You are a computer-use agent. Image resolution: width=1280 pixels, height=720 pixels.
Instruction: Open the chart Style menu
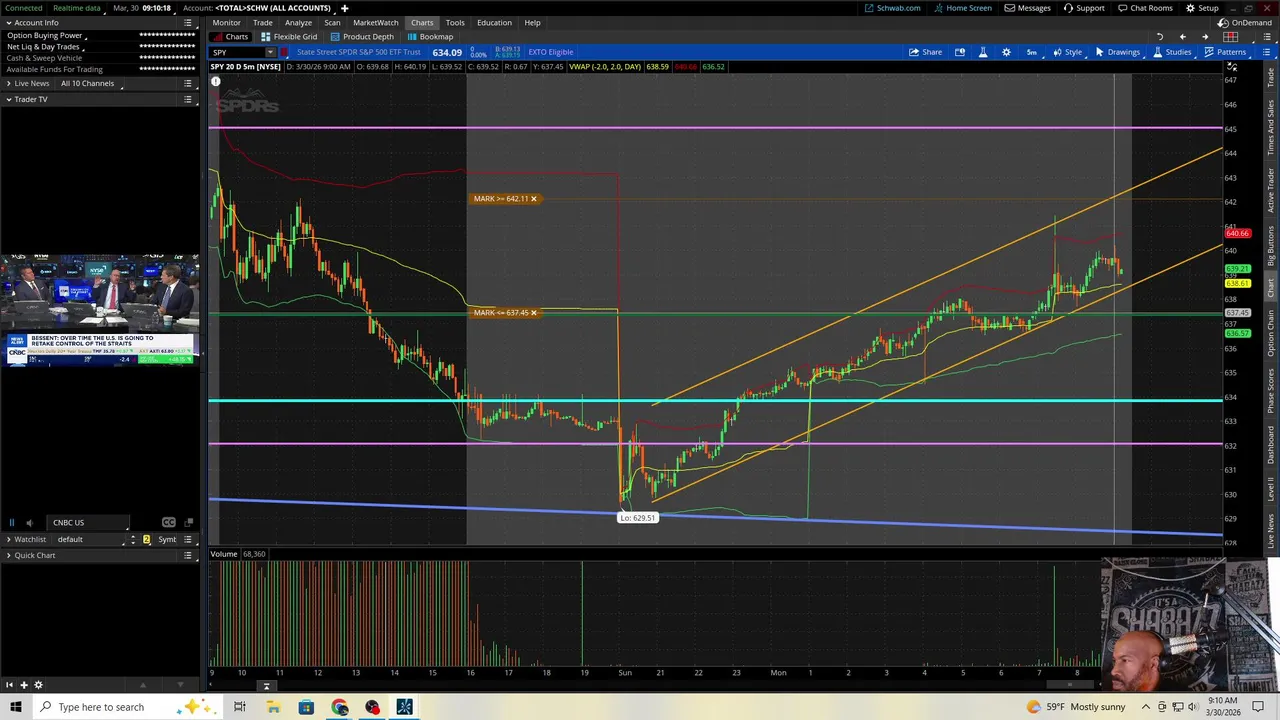(1066, 52)
